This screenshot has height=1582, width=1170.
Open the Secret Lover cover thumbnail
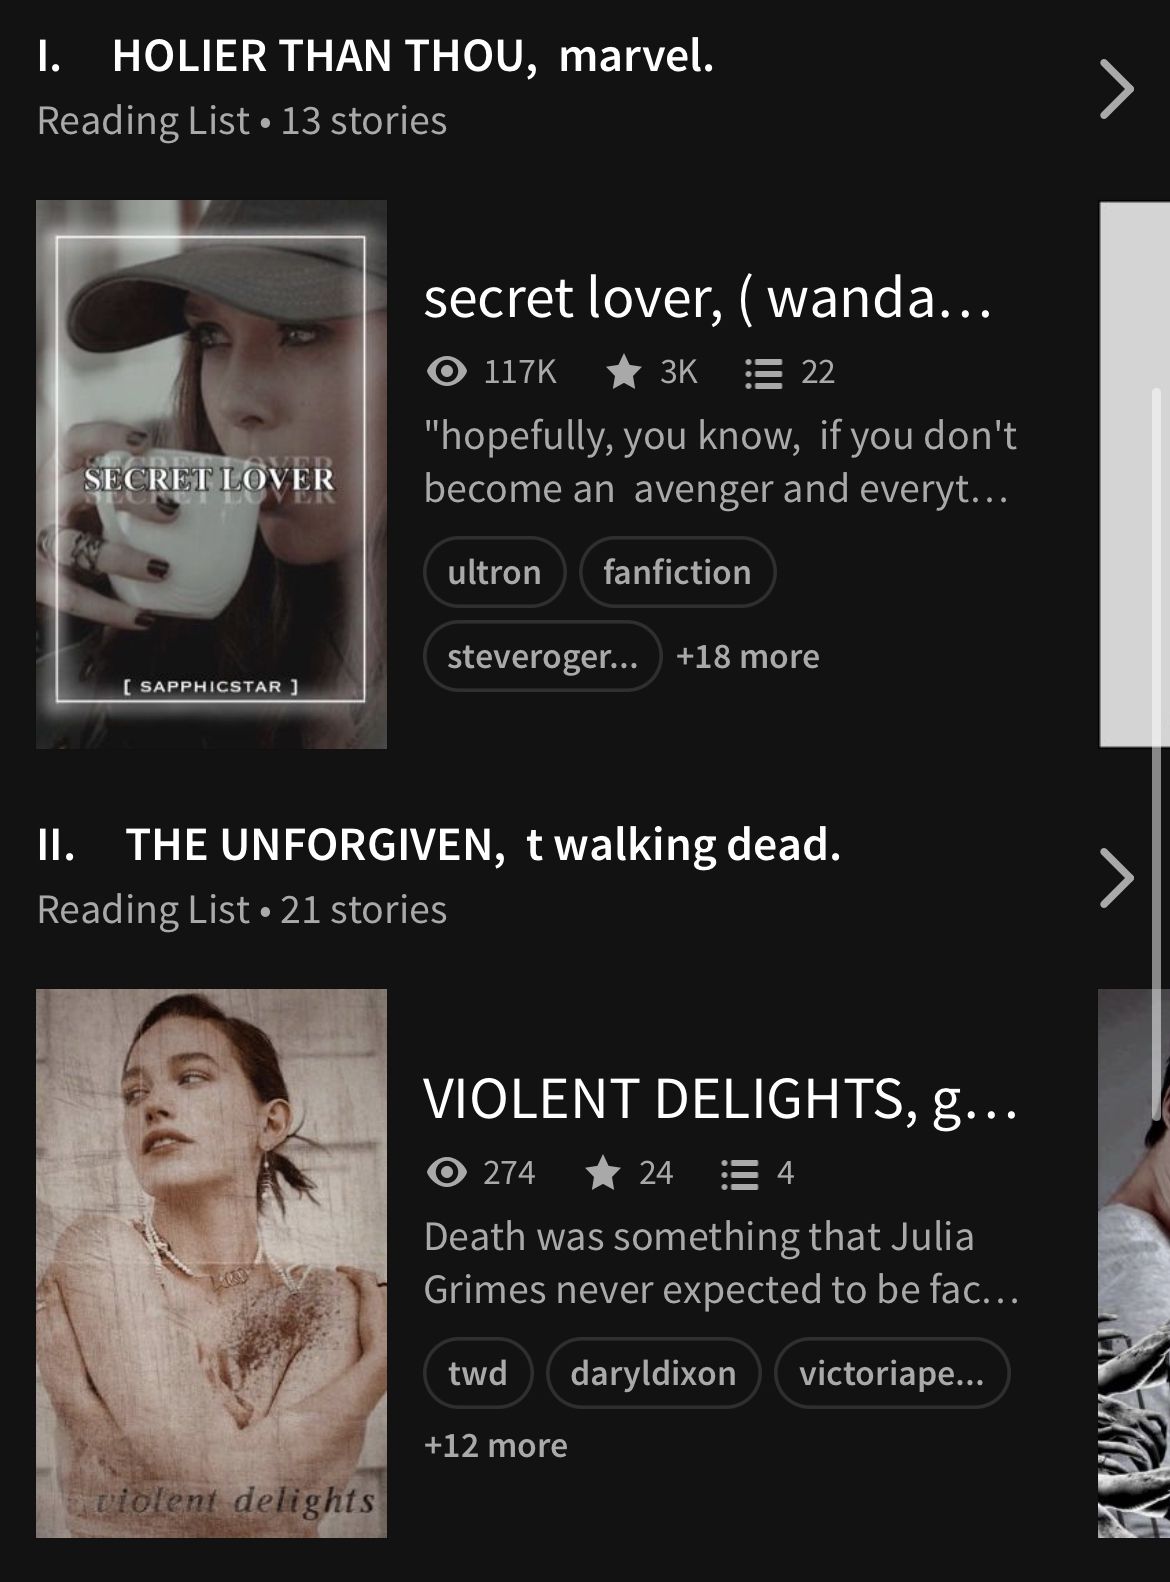click(x=211, y=474)
